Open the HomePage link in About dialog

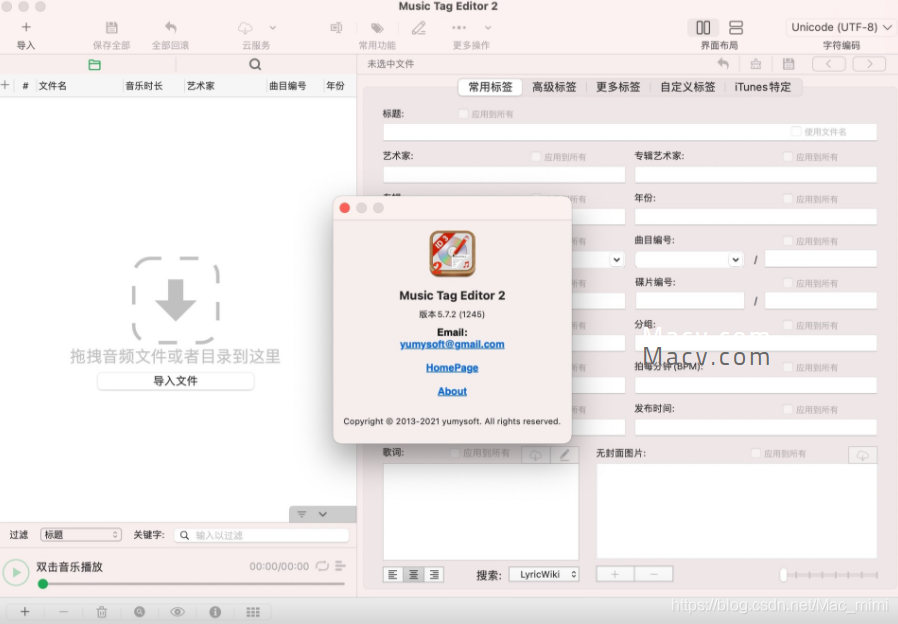click(452, 368)
